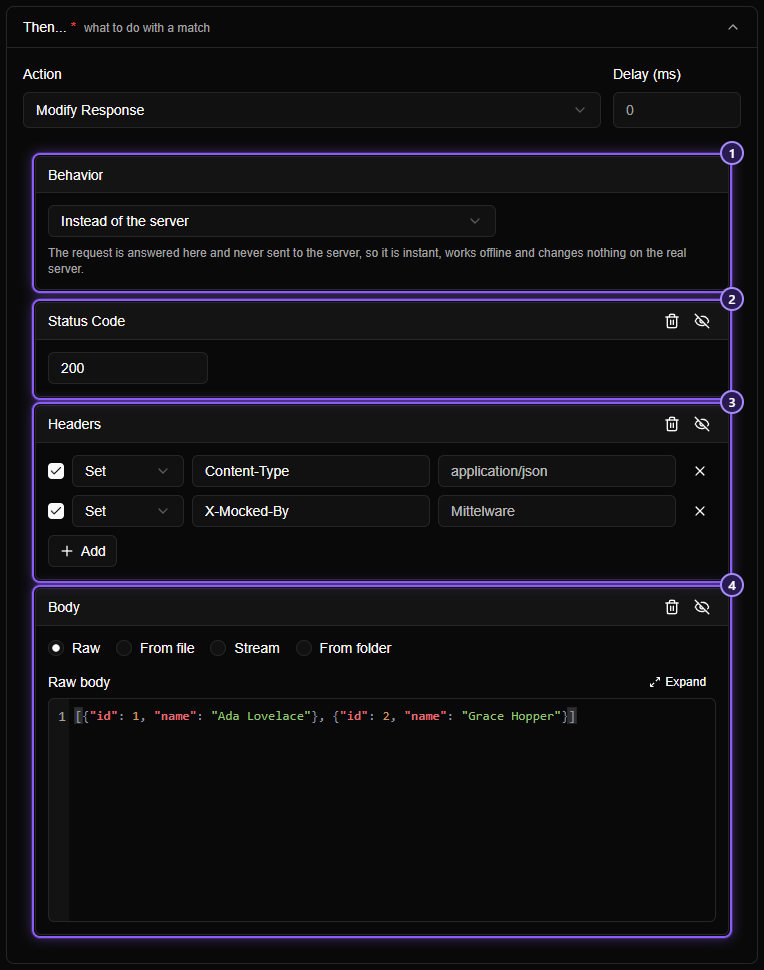
Task: Remove the Content-Type header row
Action: 700,471
